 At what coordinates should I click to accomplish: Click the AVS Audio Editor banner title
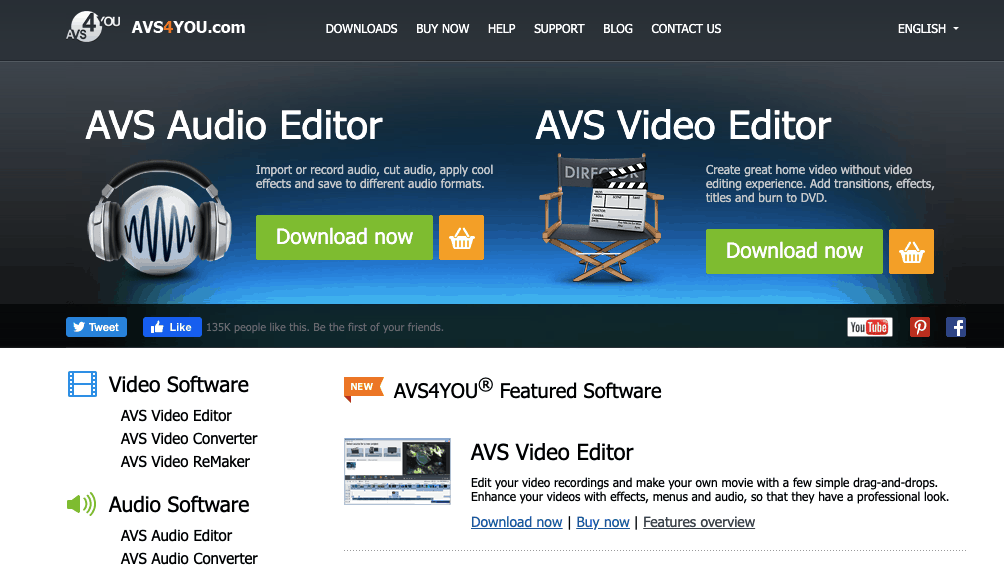click(234, 126)
